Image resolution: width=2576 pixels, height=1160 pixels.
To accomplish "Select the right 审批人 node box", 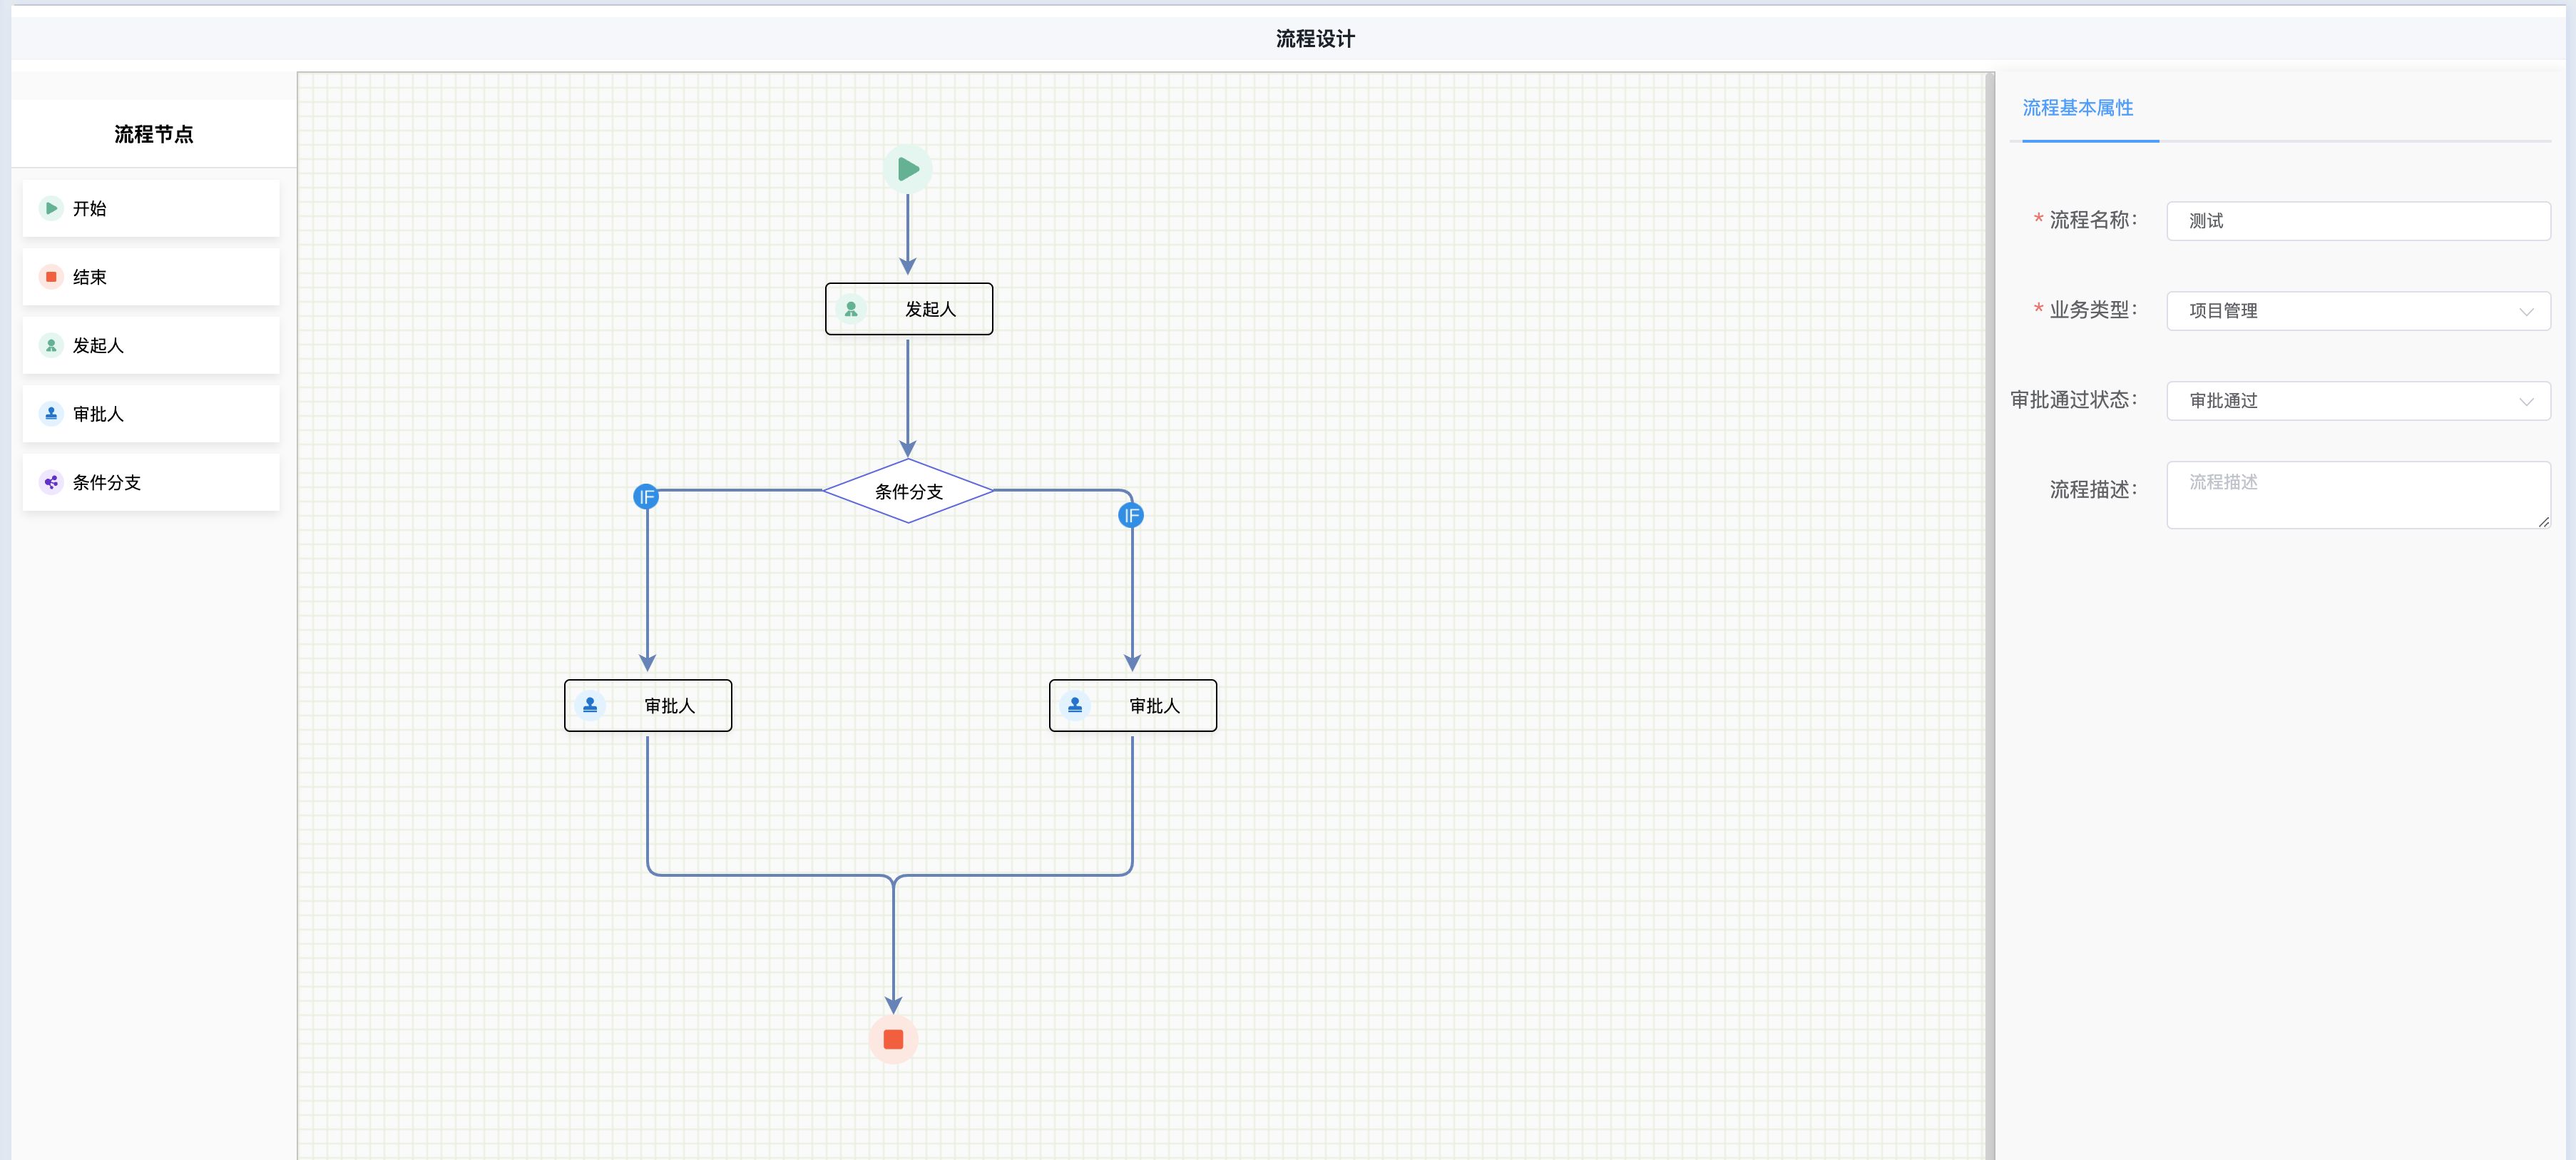I will [1133, 705].
